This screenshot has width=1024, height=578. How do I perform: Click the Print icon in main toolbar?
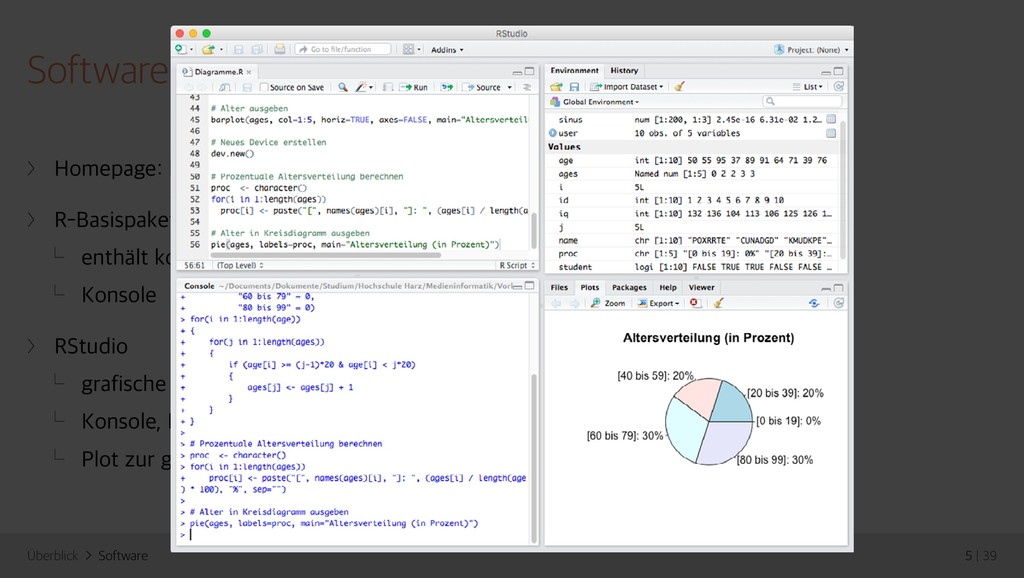[x=280, y=50]
